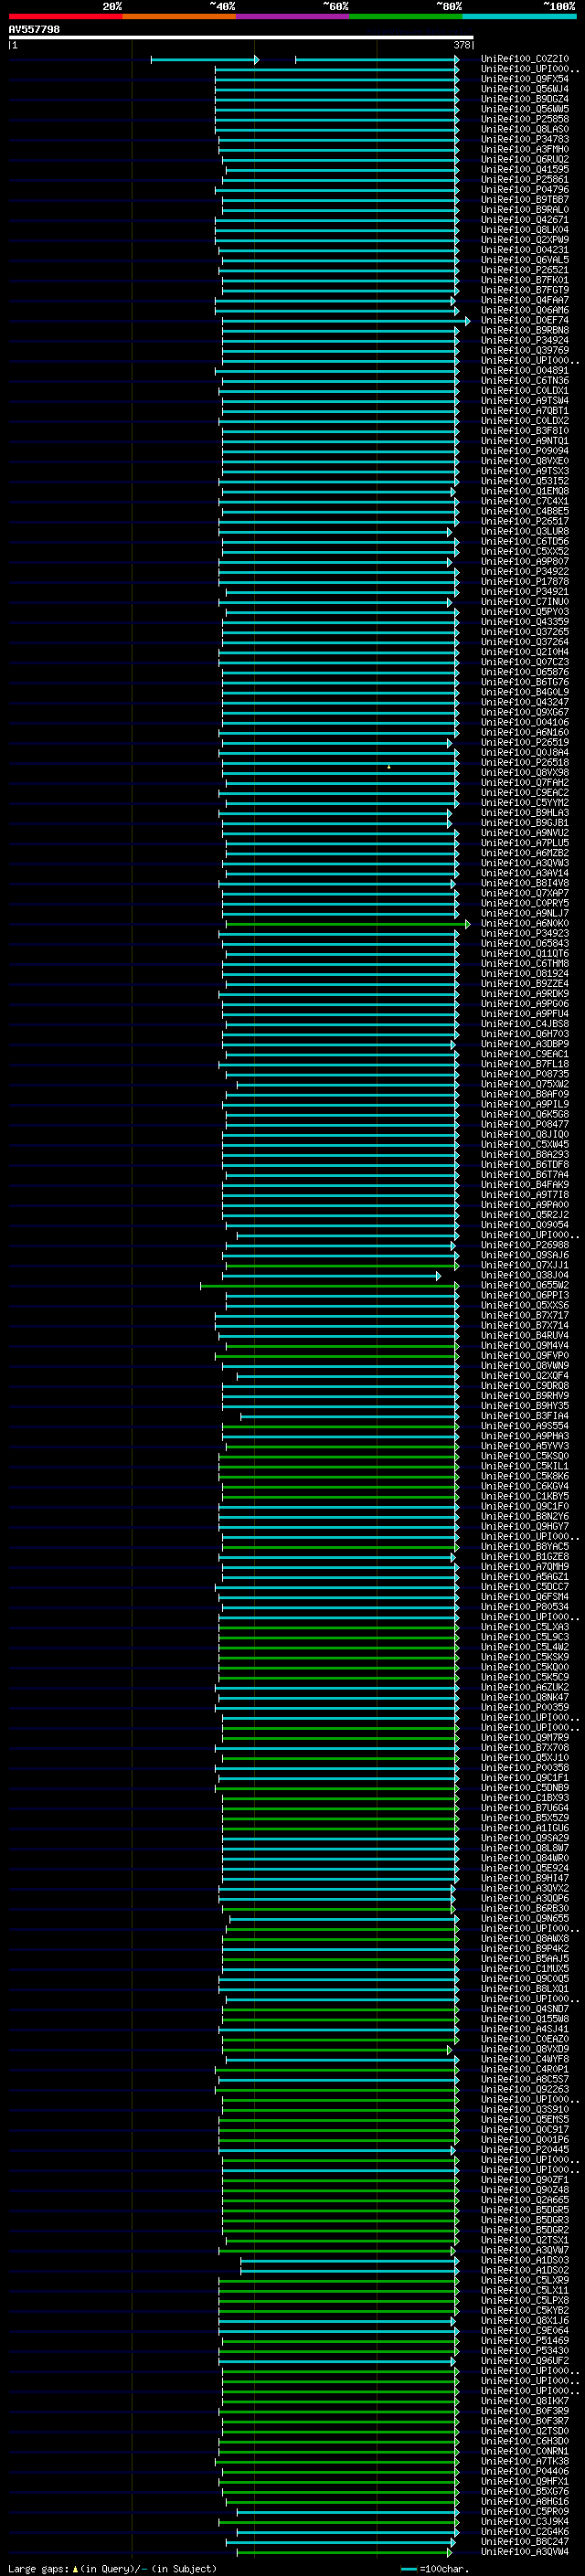
Task: Open the UniRef100_D0EF74 entry
Action: pyautogui.click(x=525, y=320)
